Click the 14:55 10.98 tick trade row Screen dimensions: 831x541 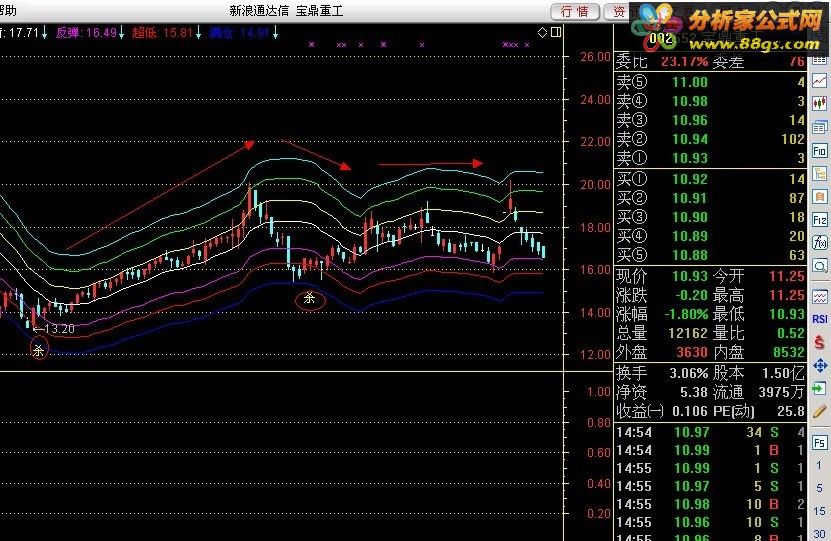point(710,504)
